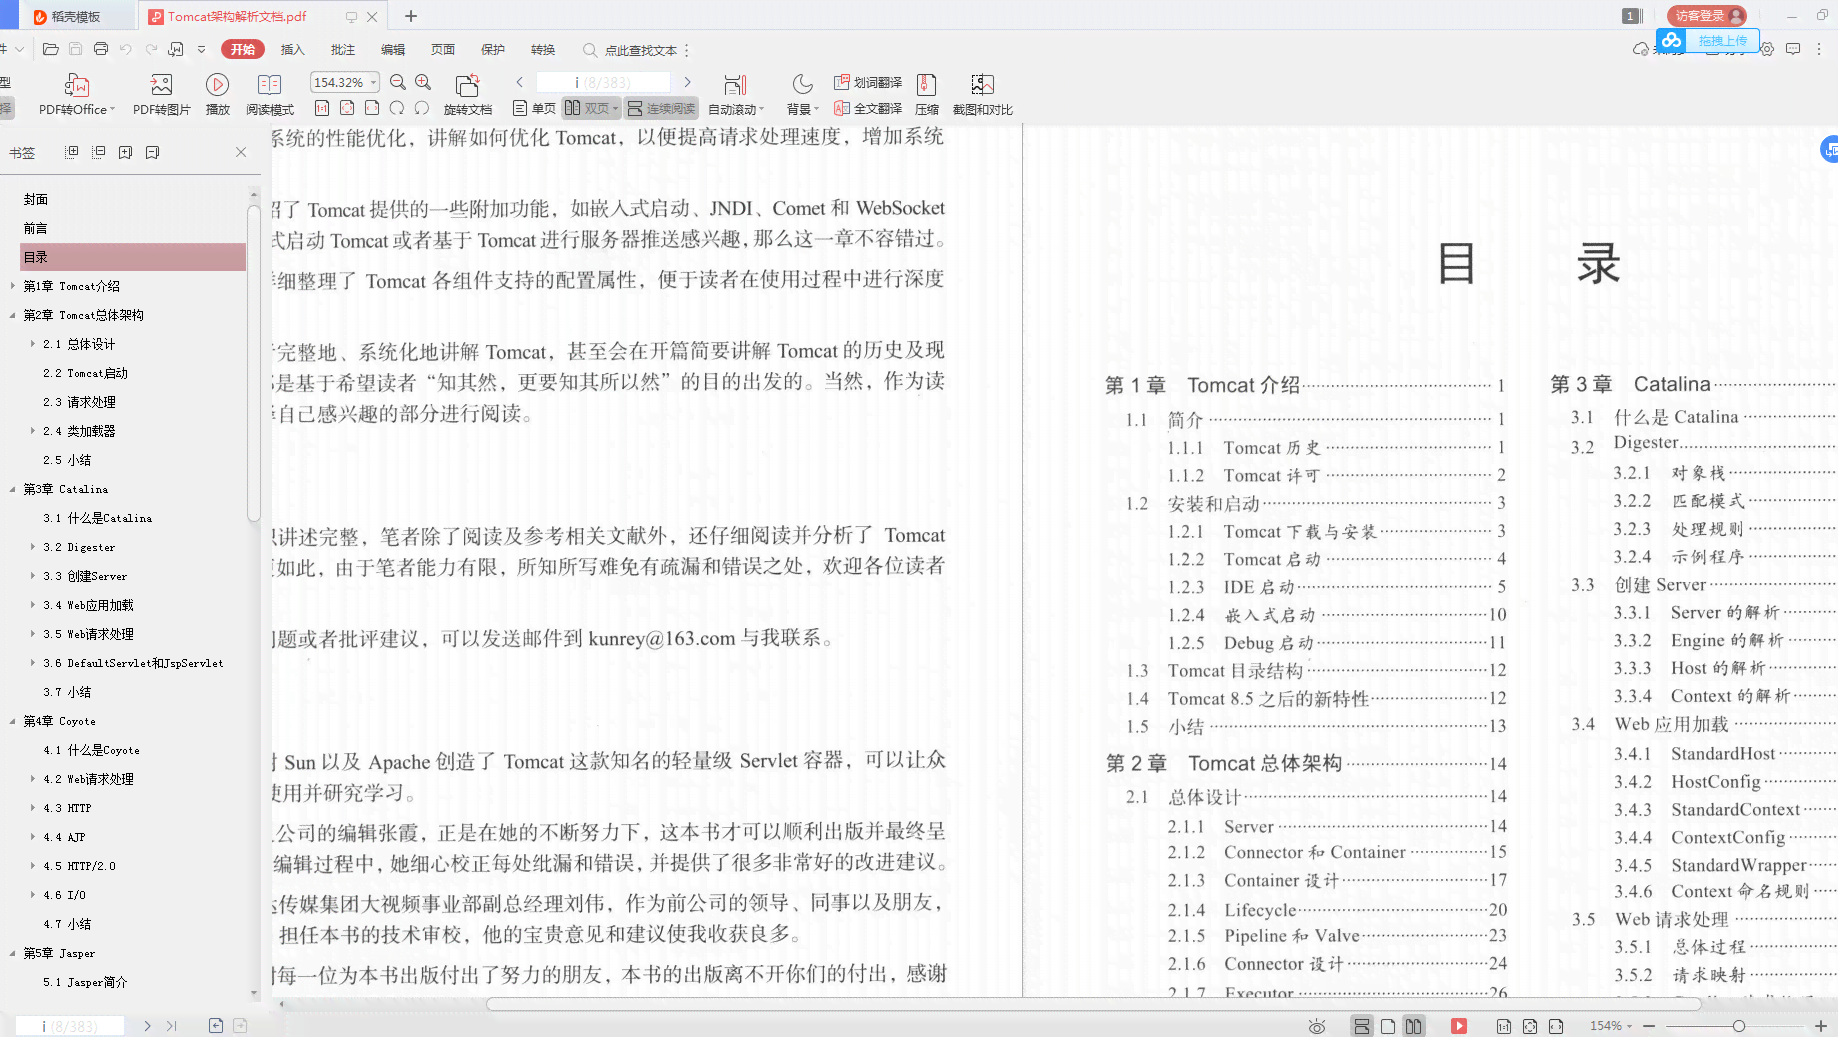
Task: Click 全文翻译 full-text translation
Action: click(868, 108)
